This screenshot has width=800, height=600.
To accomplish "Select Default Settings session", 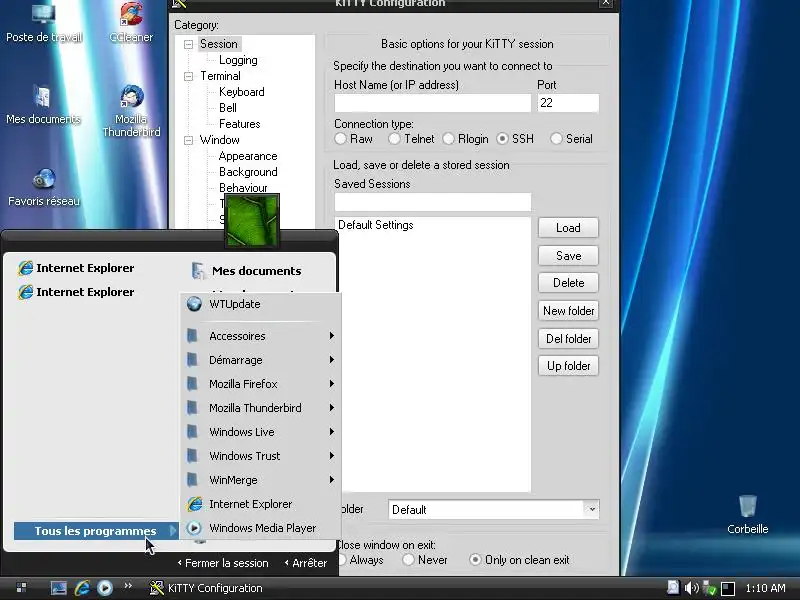I will [376, 225].
